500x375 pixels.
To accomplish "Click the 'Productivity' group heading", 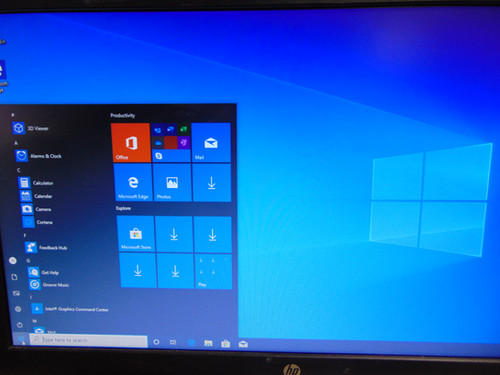I will pyautogui.click(x=123, y=115).
